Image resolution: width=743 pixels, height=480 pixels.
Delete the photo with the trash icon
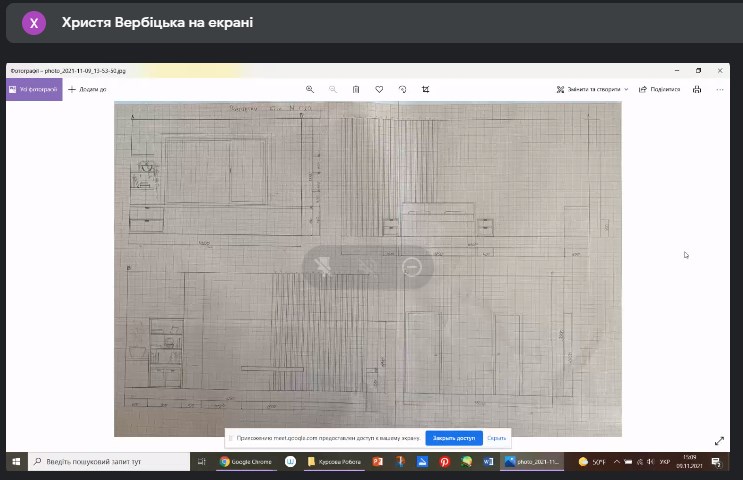click(356, 89)
